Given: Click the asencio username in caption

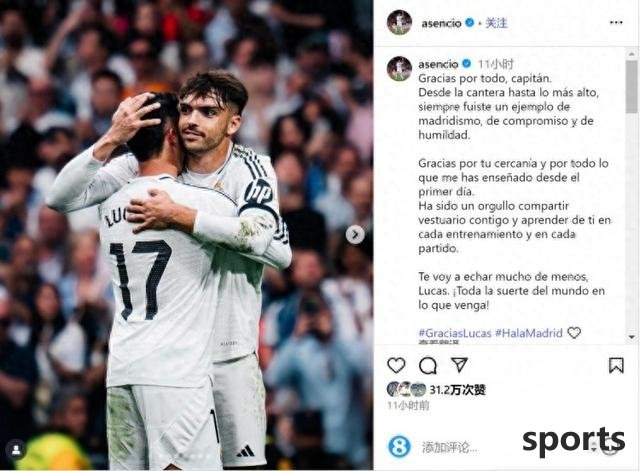Looking at the screenshot, I should 438,64.
